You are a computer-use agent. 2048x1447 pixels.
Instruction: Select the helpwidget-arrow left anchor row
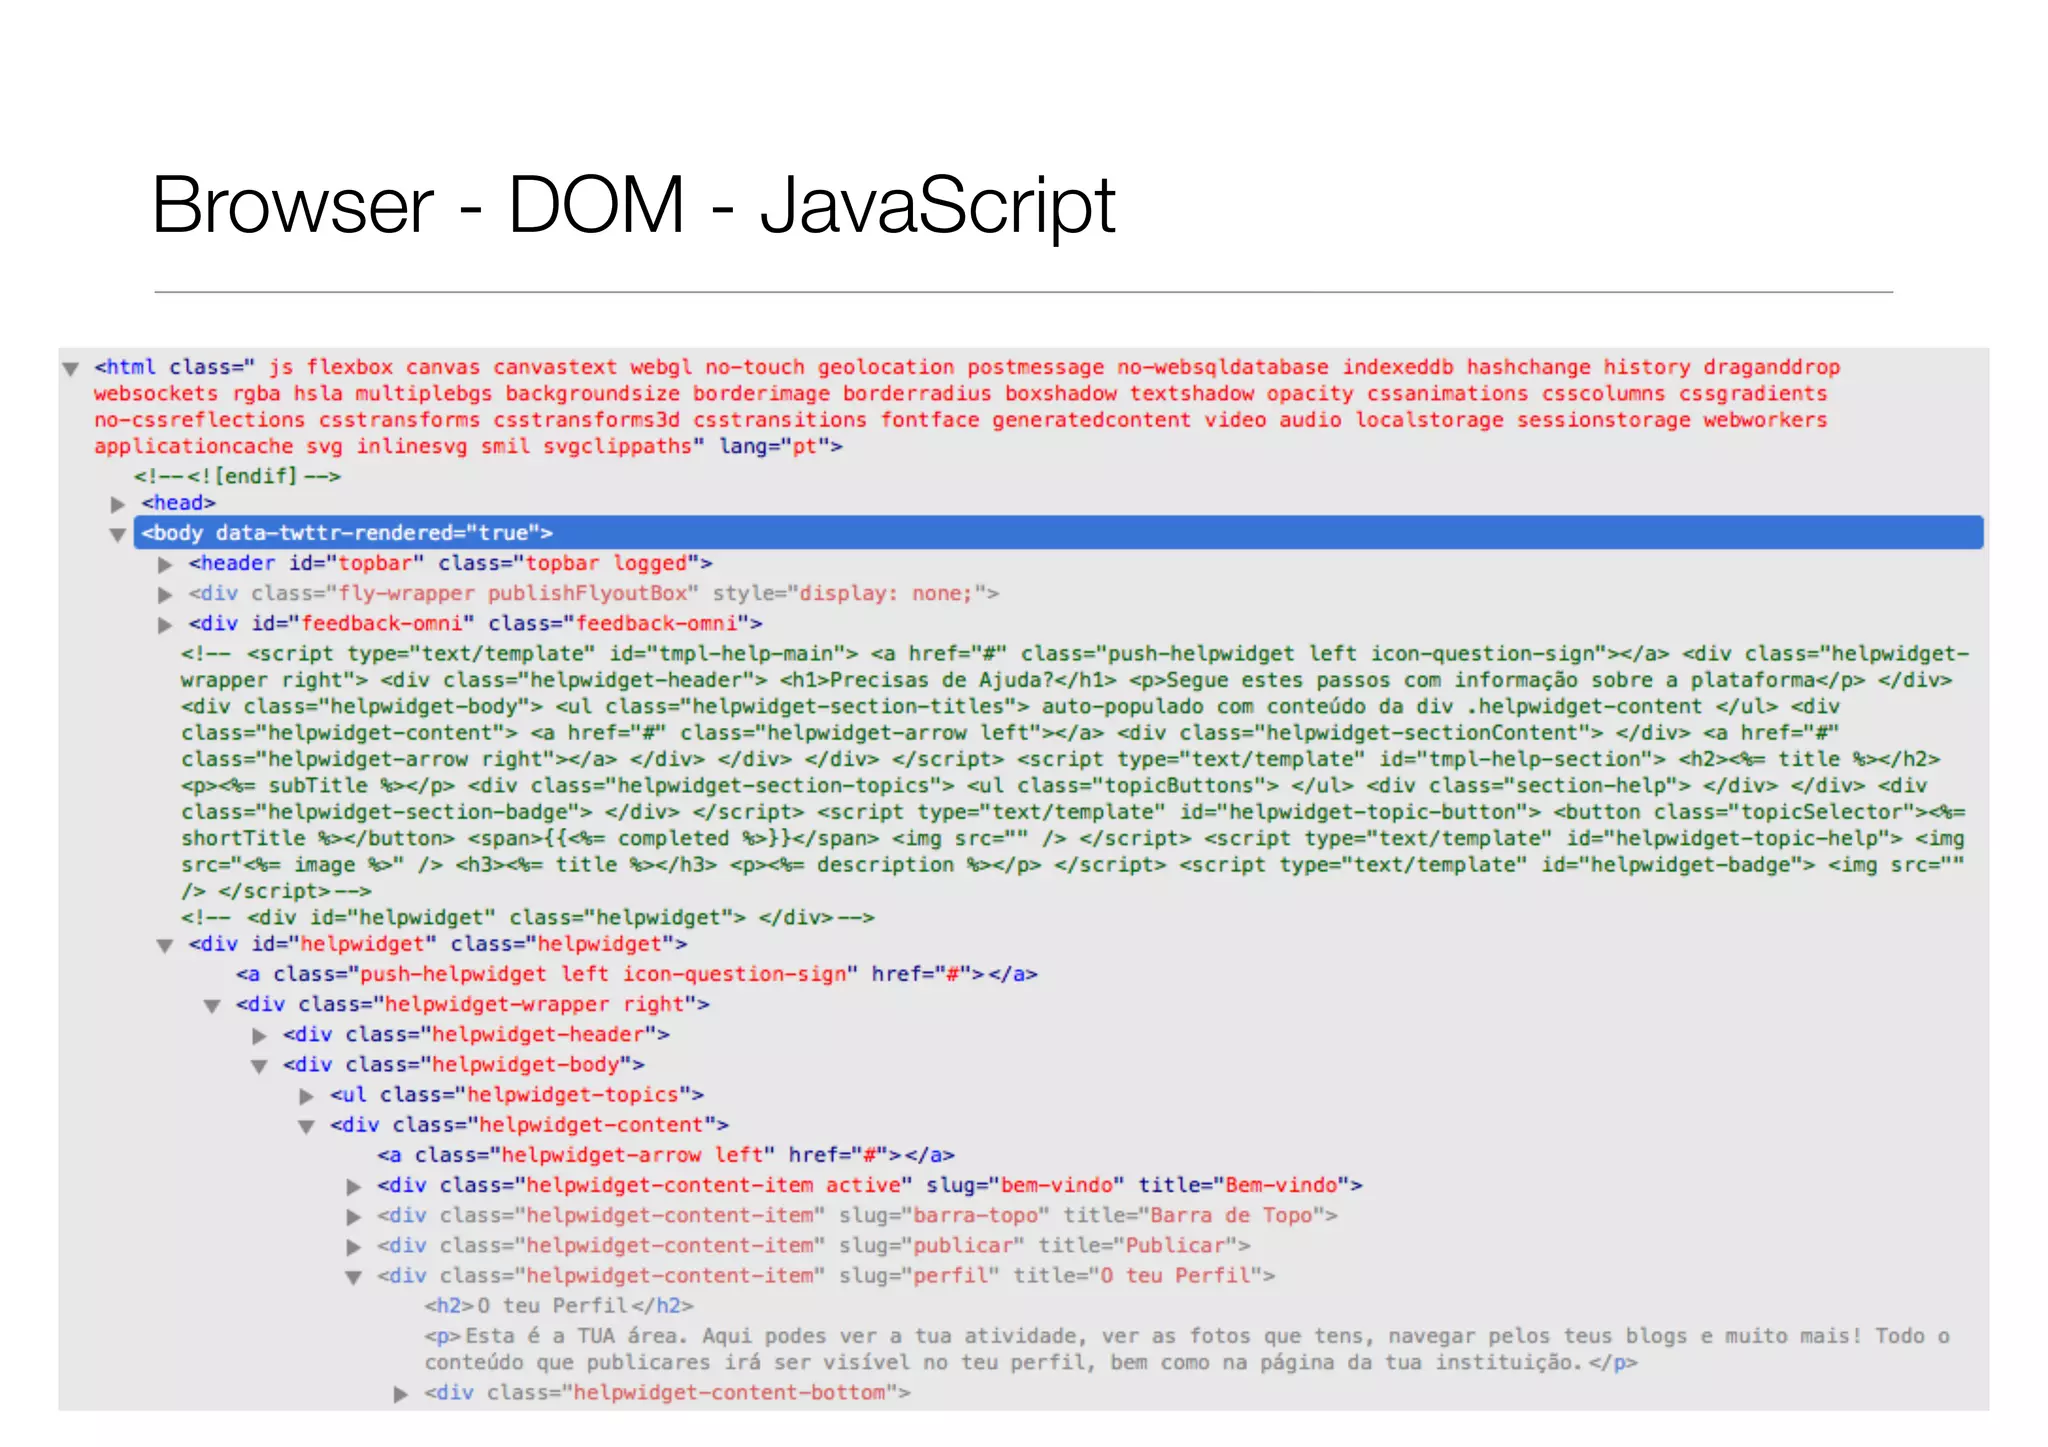(666, 1155)
